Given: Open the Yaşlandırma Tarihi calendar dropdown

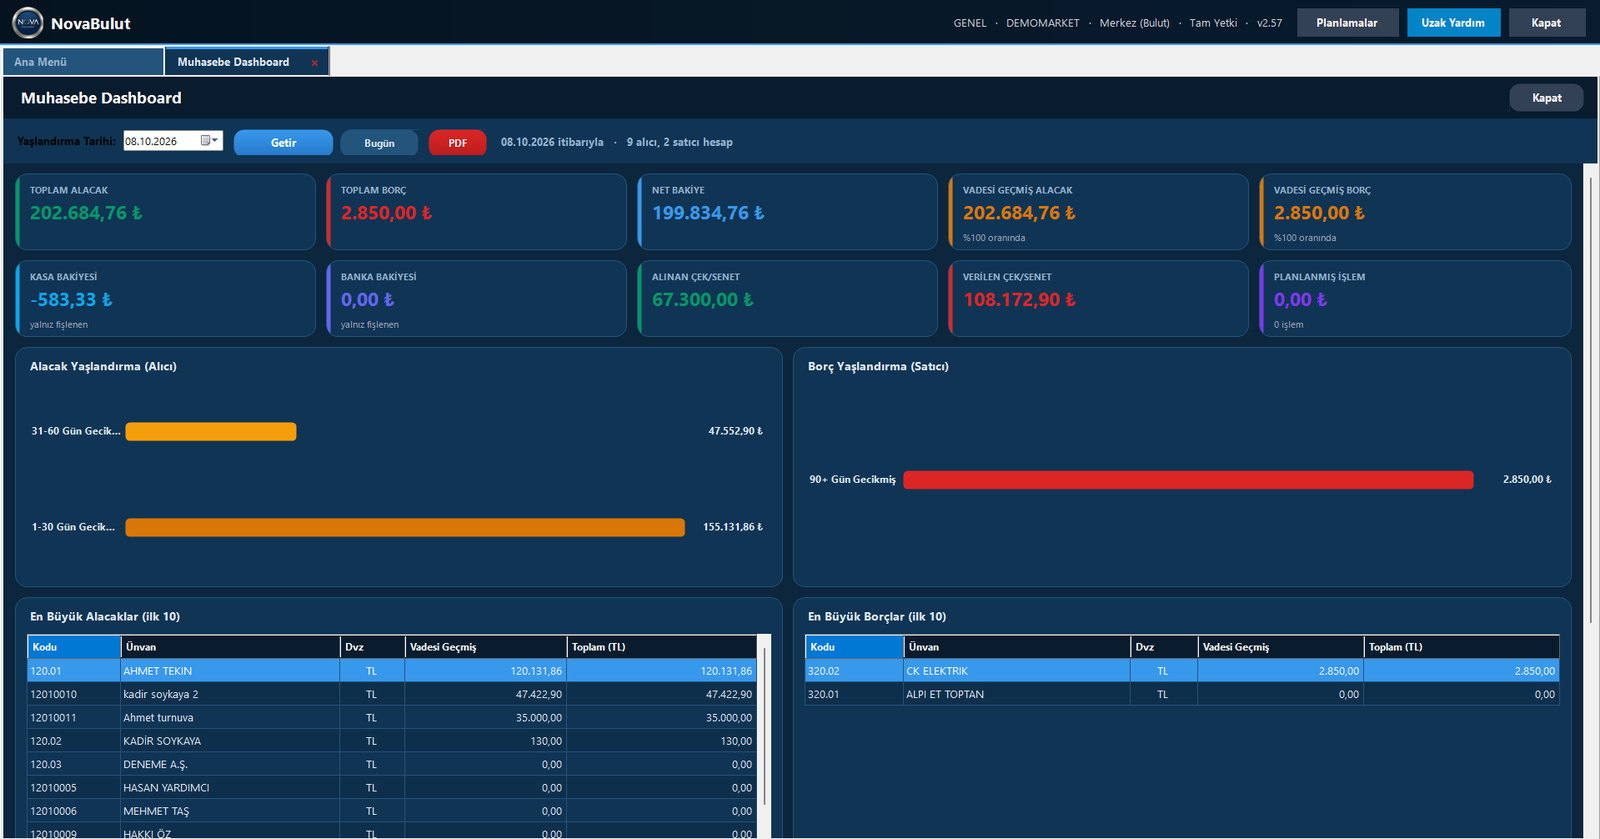Looking at the screenshot, I should tap(210, 141).
